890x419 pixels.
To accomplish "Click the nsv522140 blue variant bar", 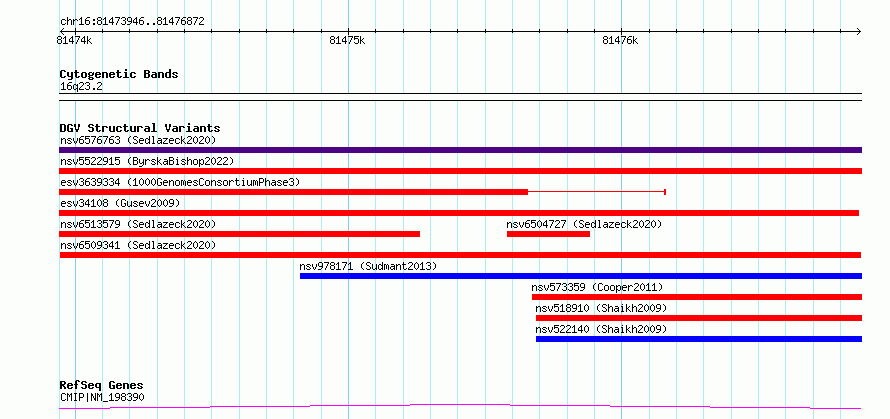I will click(x=699, y=339).
